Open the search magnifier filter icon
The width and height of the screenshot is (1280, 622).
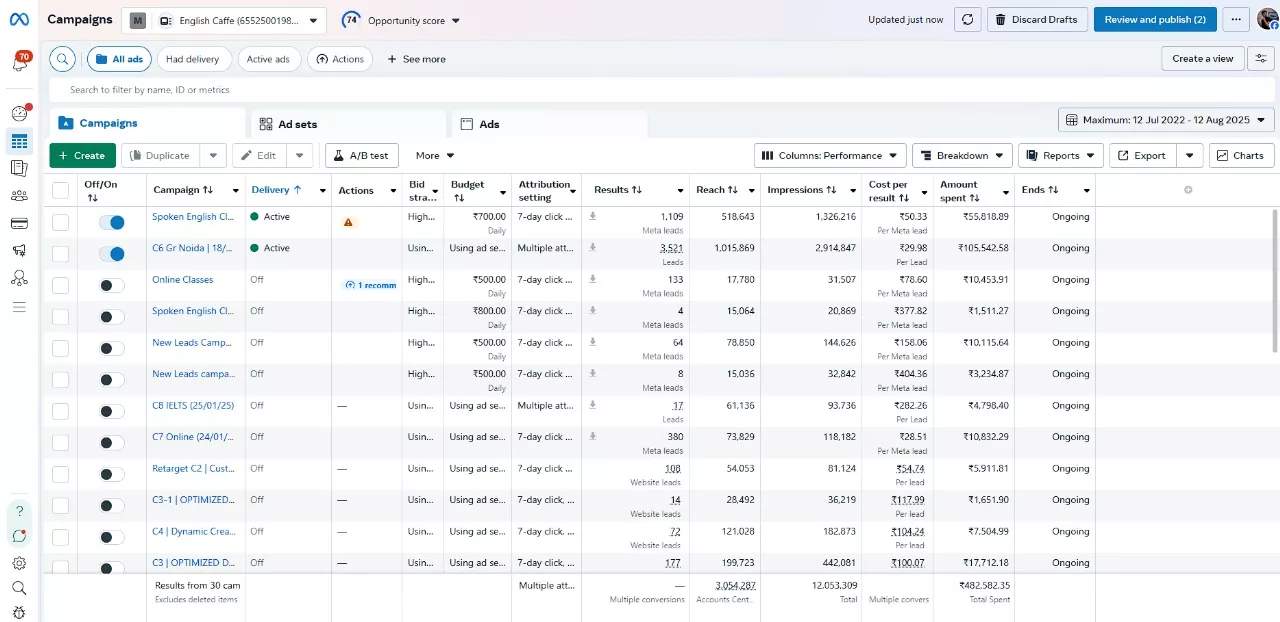tap(62, 59)
